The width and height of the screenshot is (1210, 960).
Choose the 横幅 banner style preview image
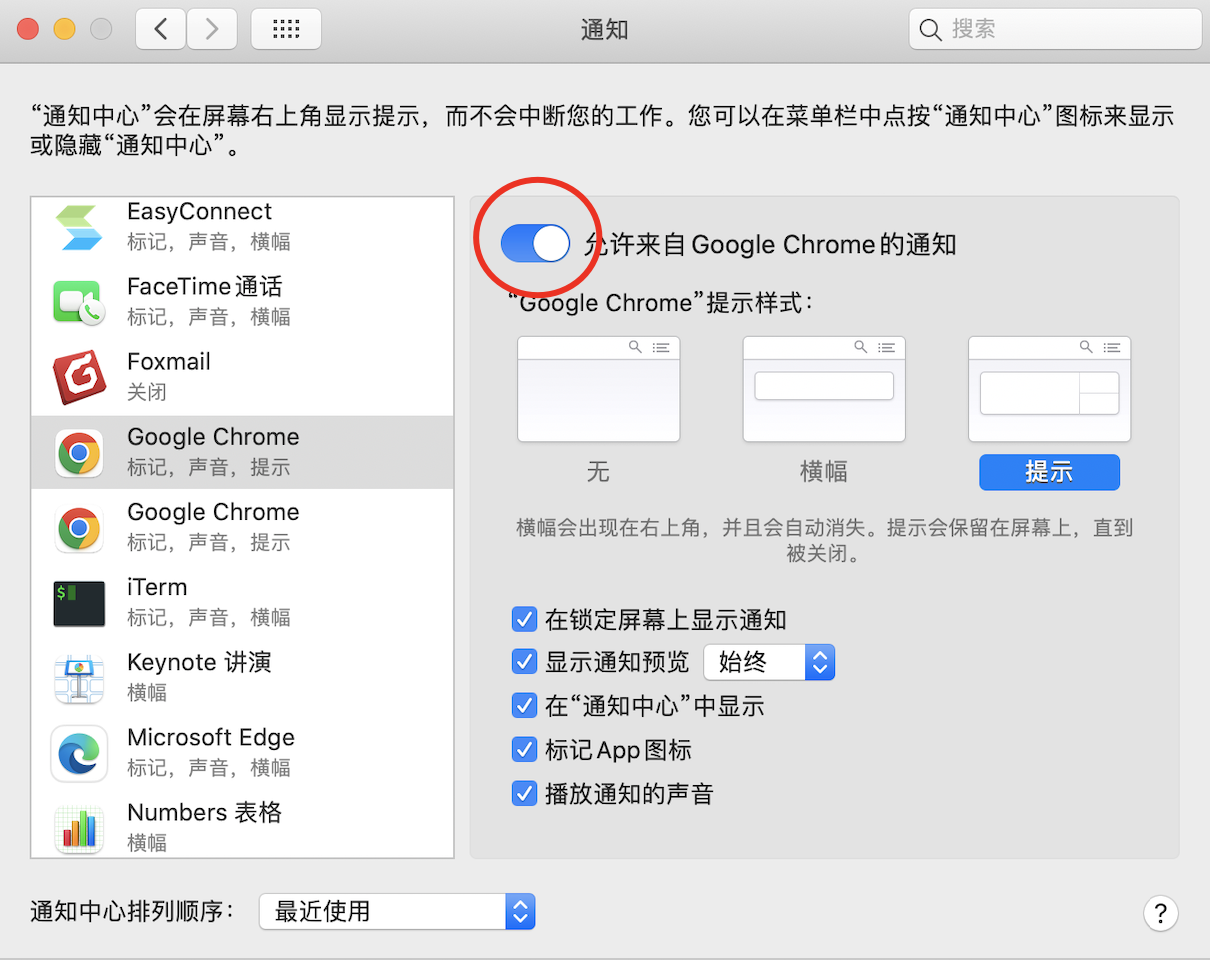[x=824, y=389]
